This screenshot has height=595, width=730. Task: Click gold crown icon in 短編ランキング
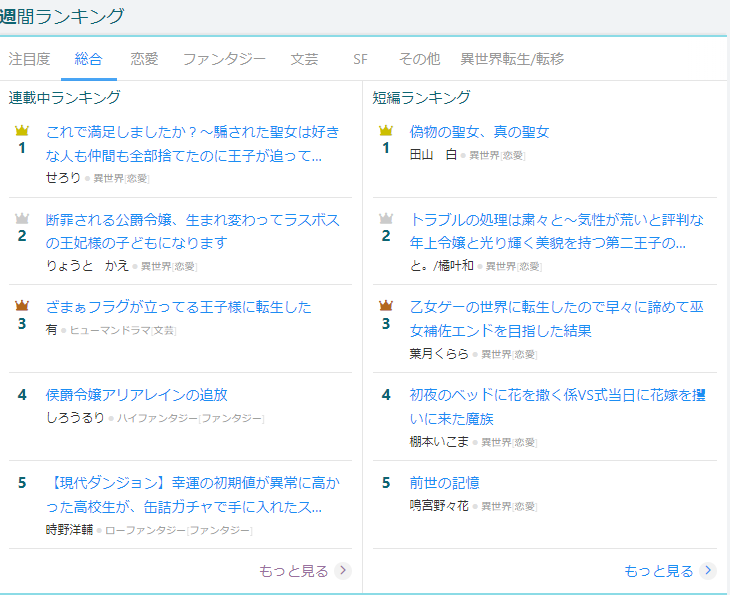pyautogui.click(x=386, y=131)
